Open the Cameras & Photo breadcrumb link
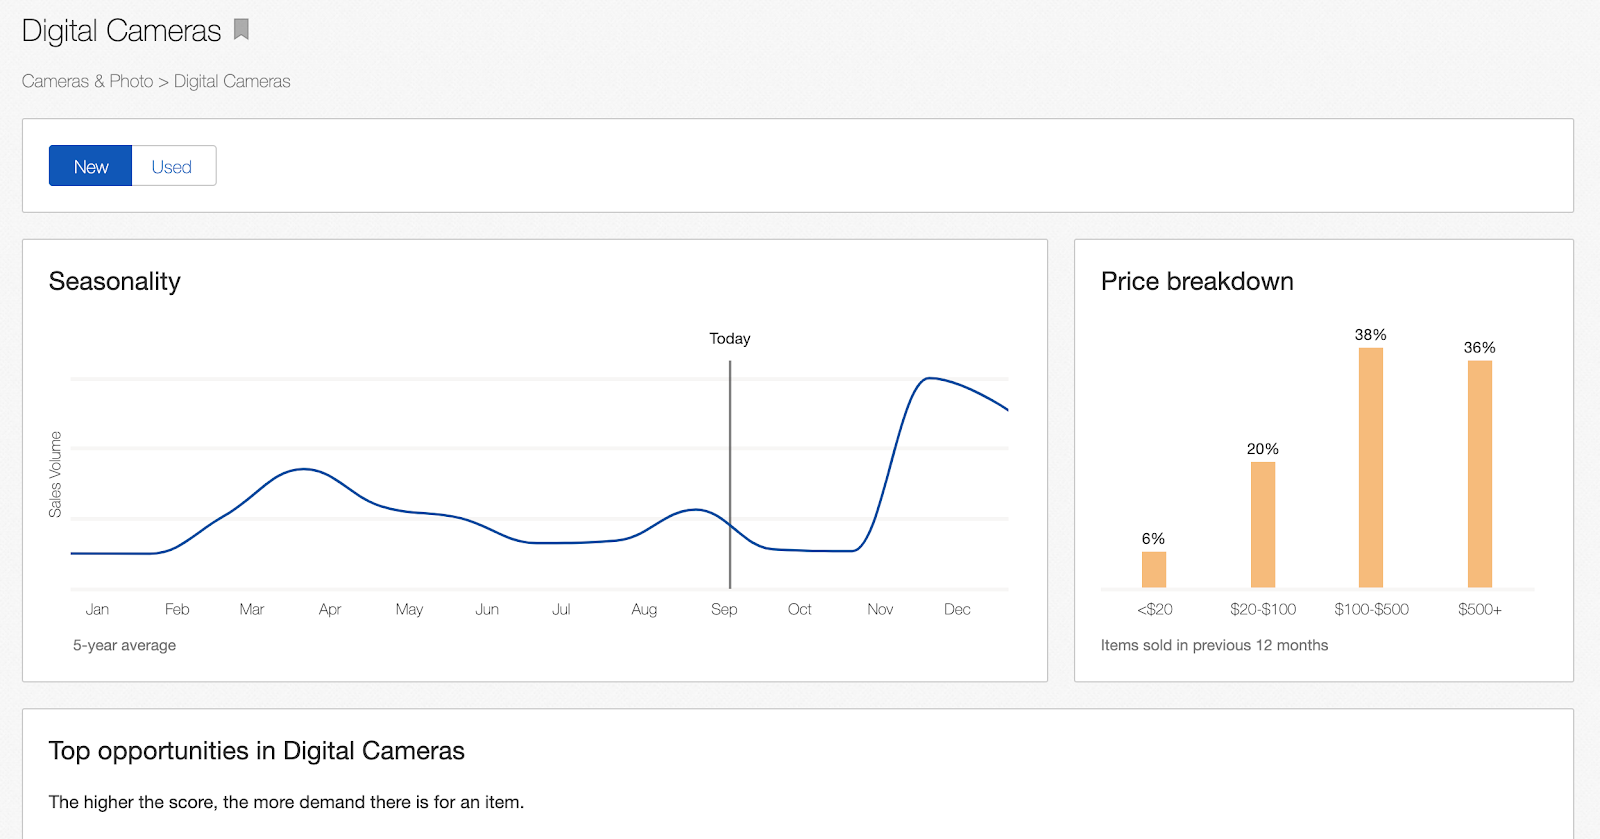The height and width of the screenshot is (839, 1600). 88,81
